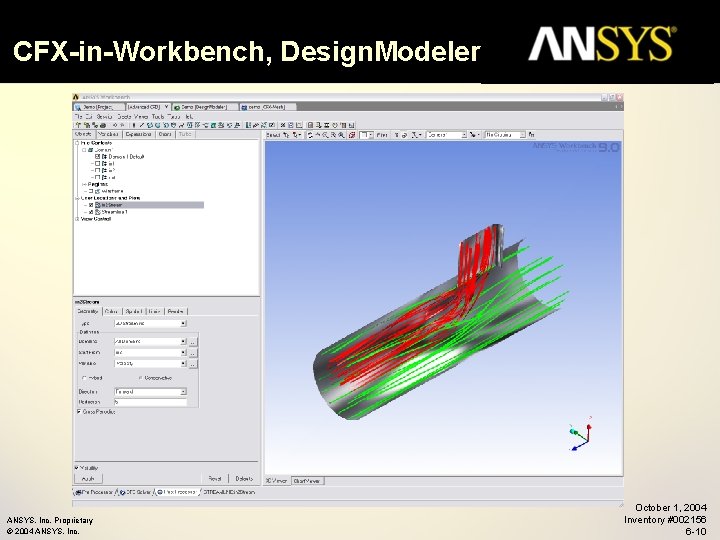
Task: Select the create Point tool icon
Action: click(x=134, y=125)
